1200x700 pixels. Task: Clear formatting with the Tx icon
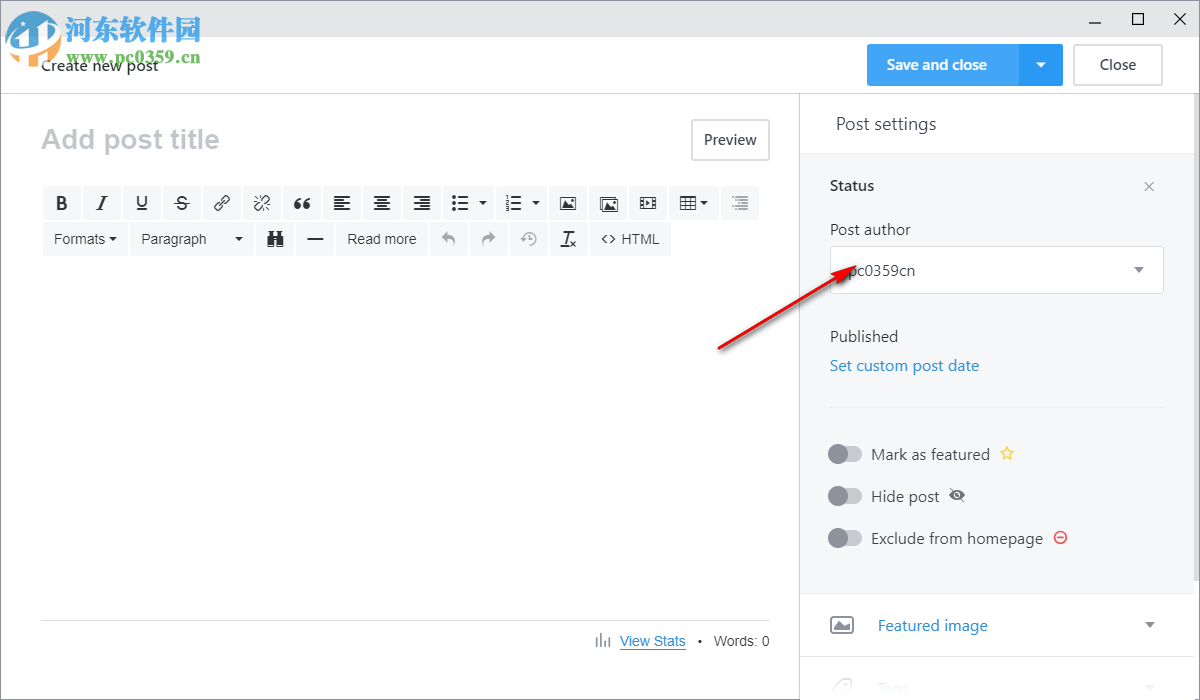pos(569,239)
